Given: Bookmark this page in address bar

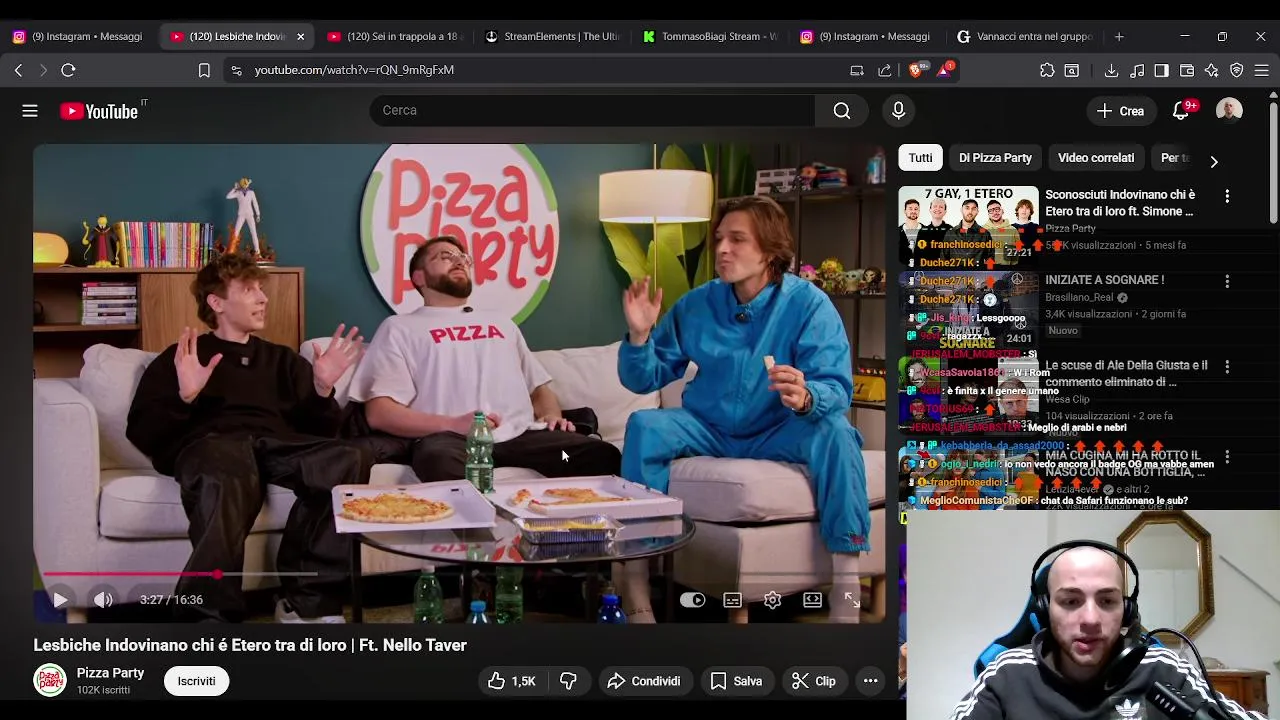Looking at the screenshot, I should coord(204,70).
